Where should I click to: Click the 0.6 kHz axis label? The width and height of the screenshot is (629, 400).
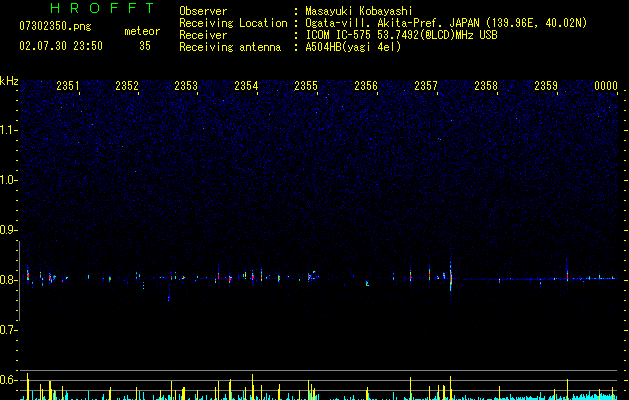point(8,380)
